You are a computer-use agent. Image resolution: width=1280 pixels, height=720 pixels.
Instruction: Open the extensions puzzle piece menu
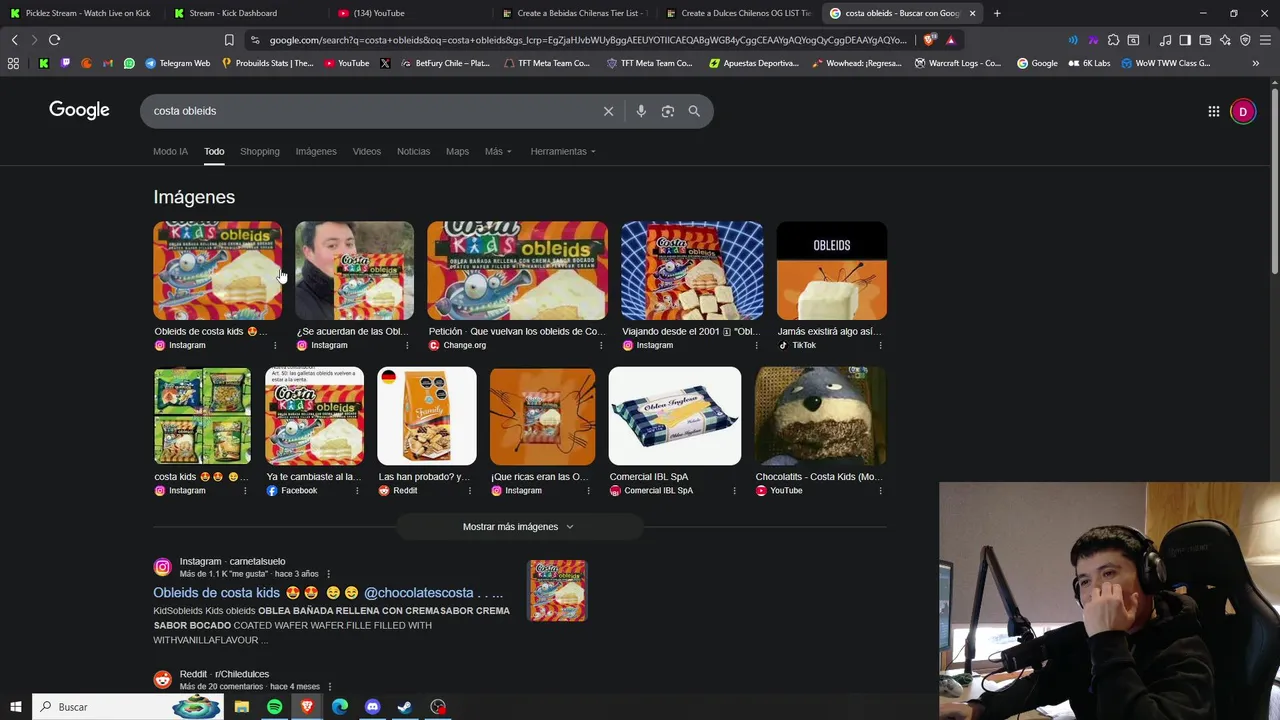(x=1113, y=40)
